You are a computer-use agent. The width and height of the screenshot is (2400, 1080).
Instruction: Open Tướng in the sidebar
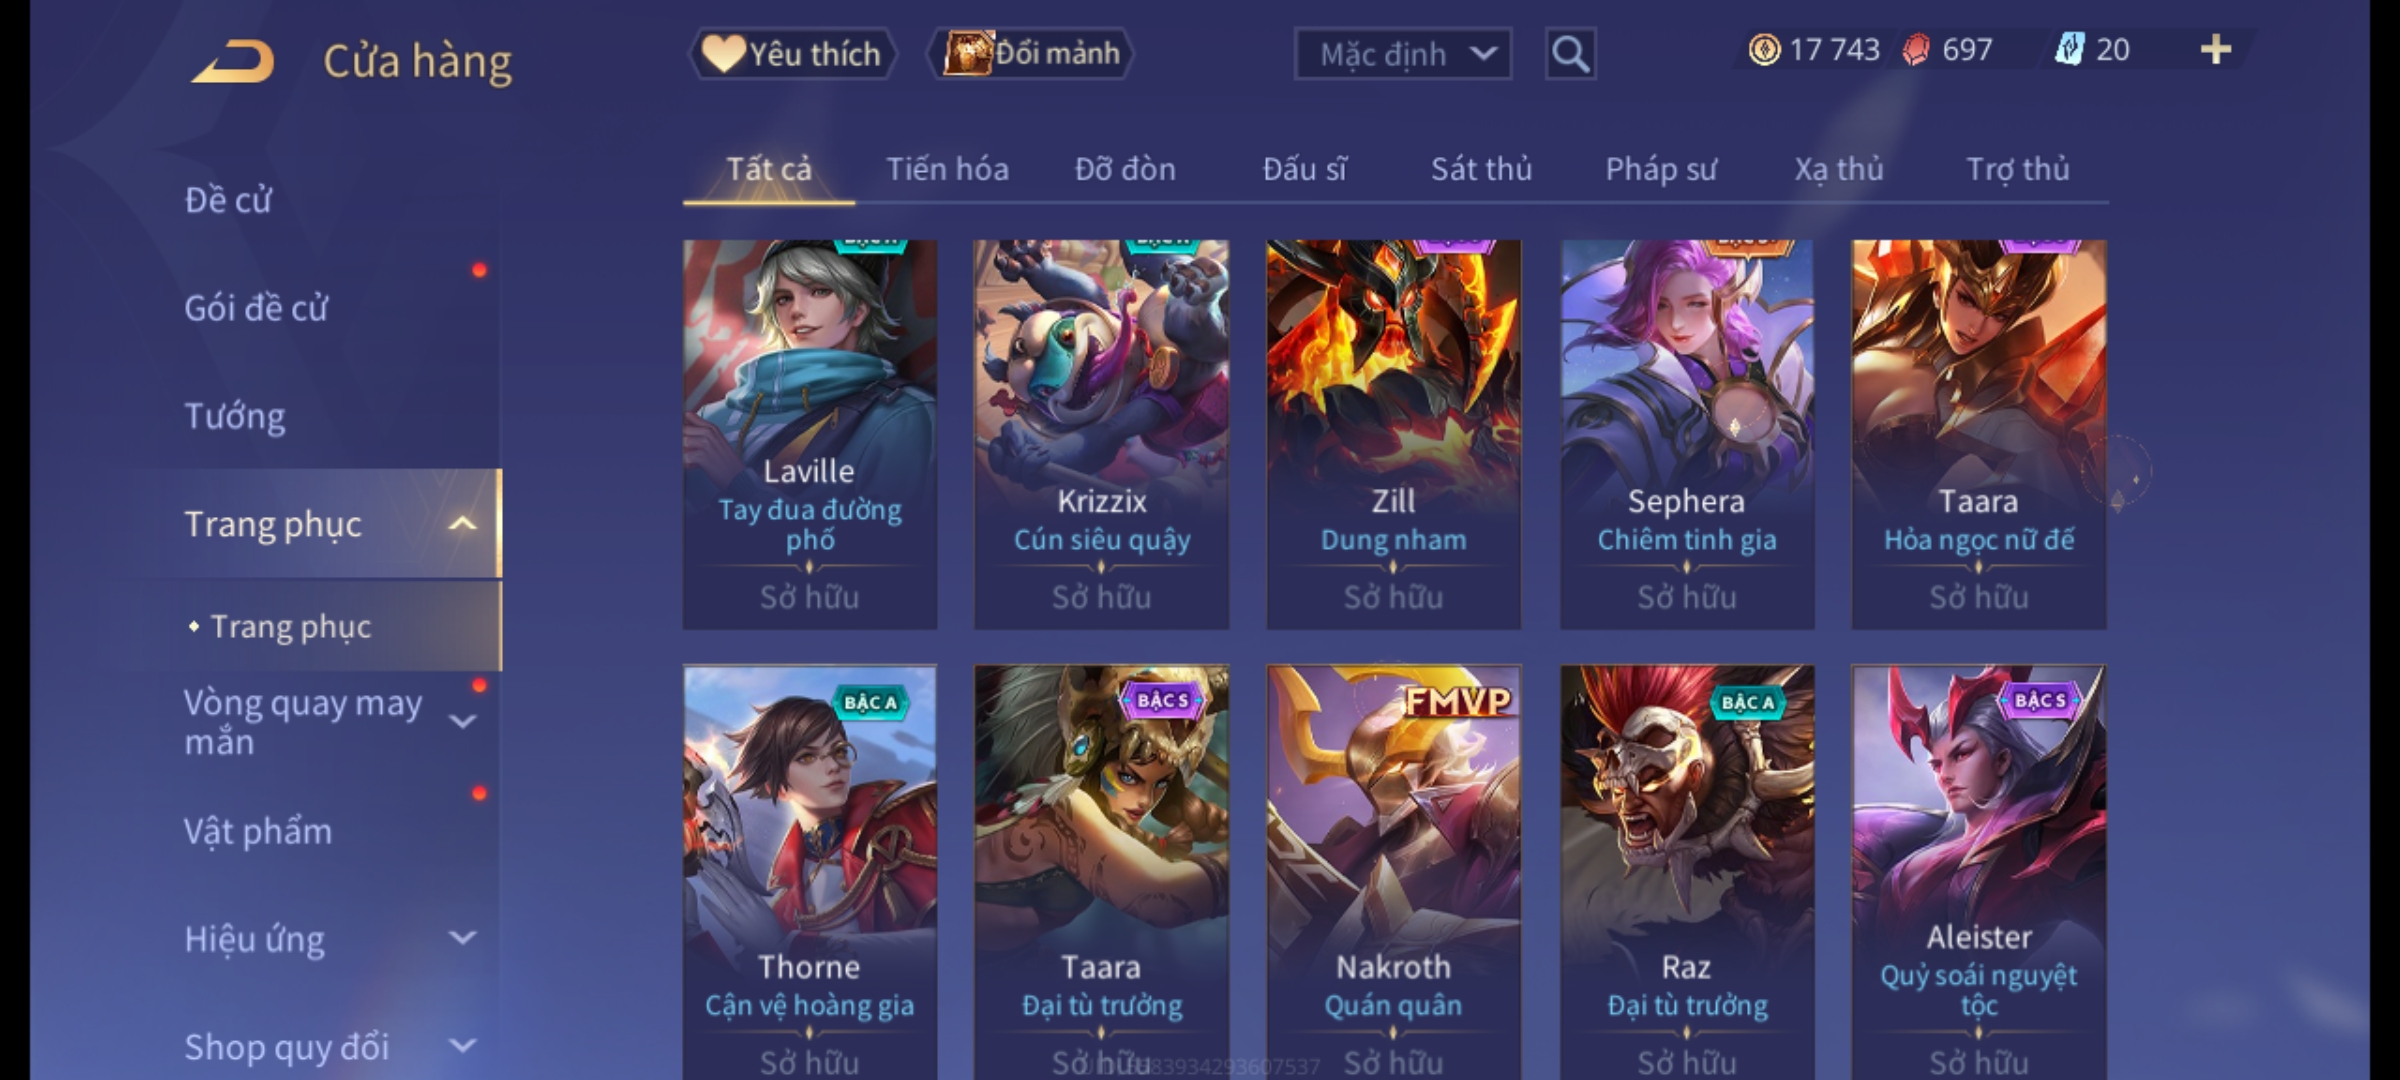pyautogui.click(x=235, y=416)
